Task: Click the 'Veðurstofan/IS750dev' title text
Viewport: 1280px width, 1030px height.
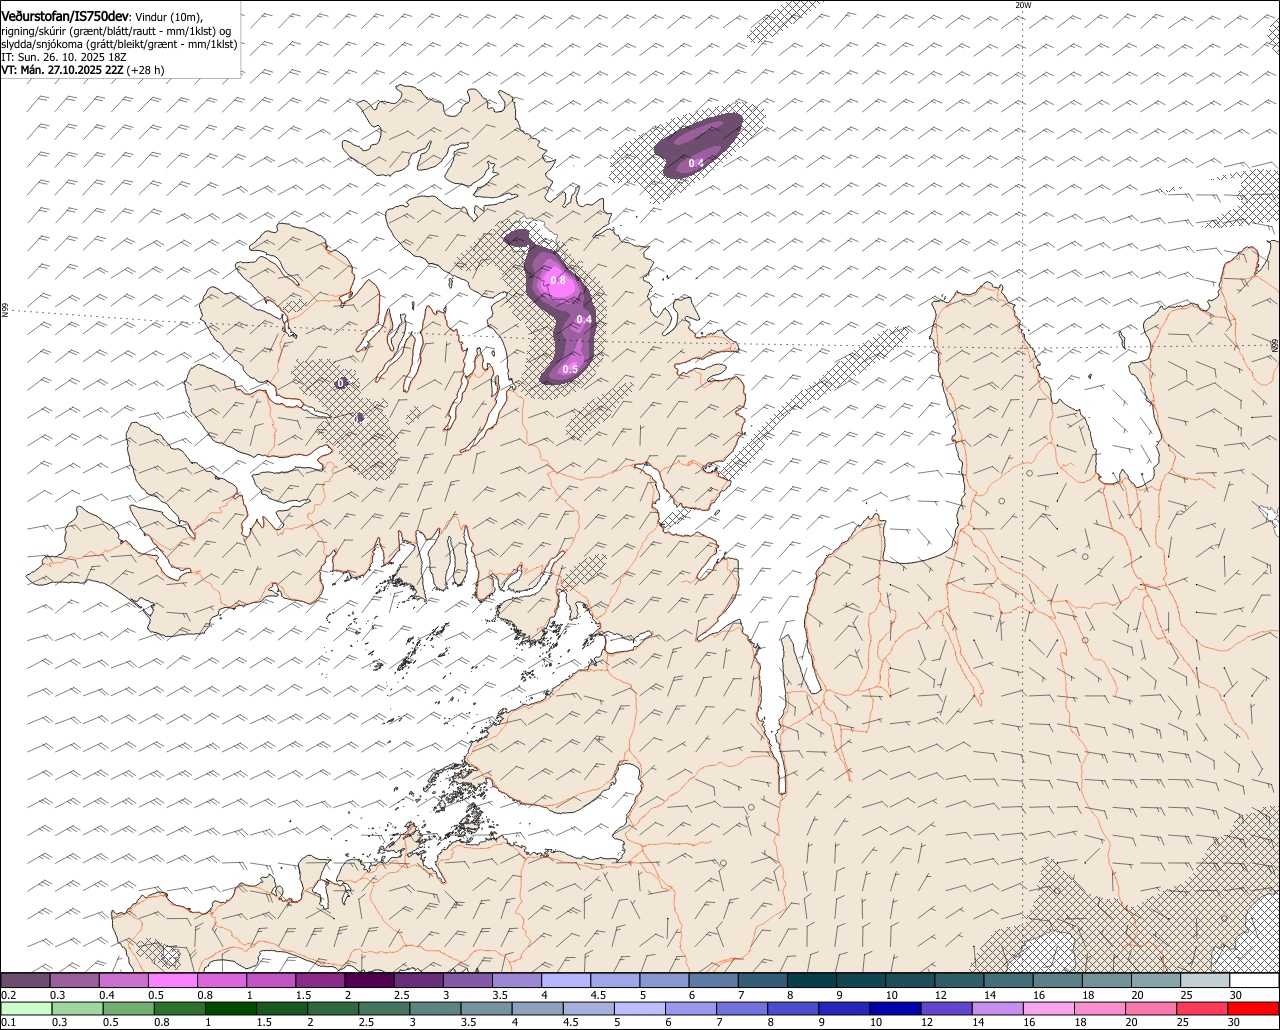Action: click(65, 17)
